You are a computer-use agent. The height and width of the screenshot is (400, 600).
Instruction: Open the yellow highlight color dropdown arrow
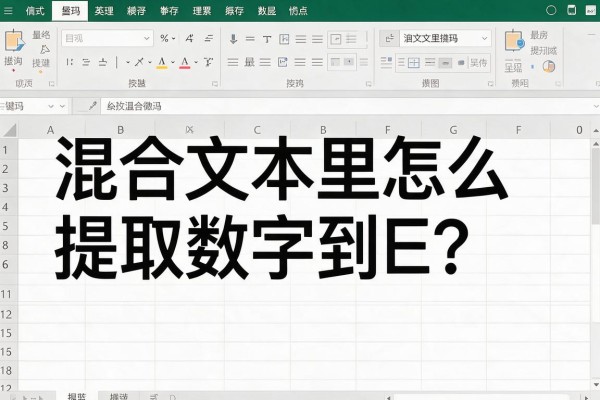point(173,62)
